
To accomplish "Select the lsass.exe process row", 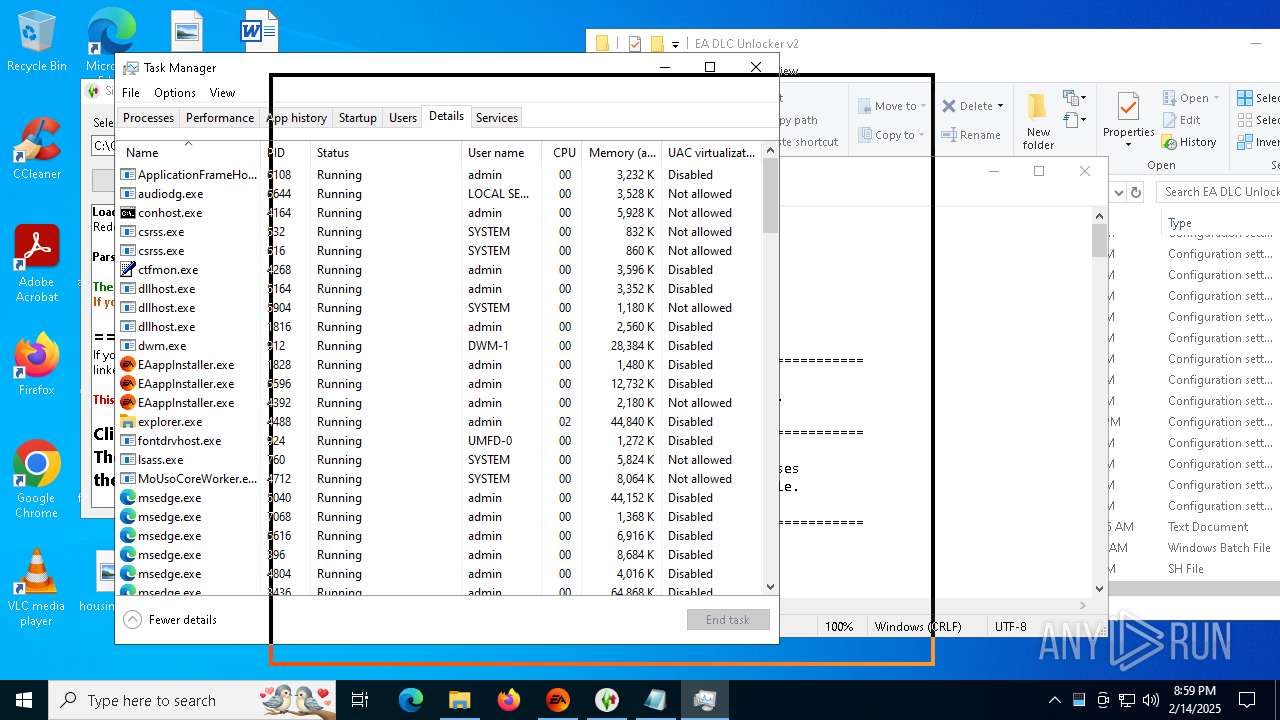I will coord(439,460).
